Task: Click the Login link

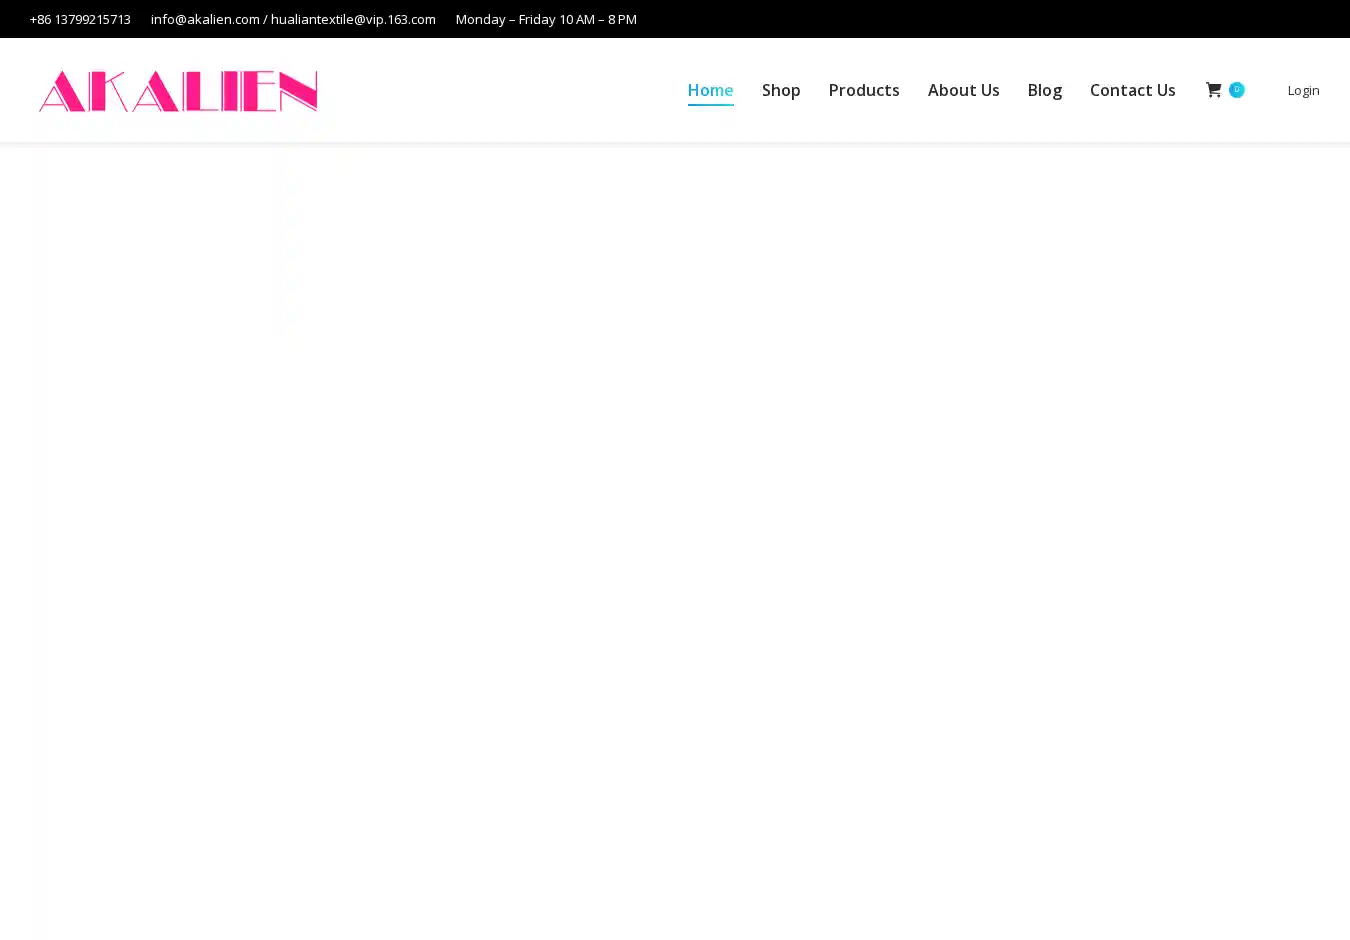Action: 1303,90
